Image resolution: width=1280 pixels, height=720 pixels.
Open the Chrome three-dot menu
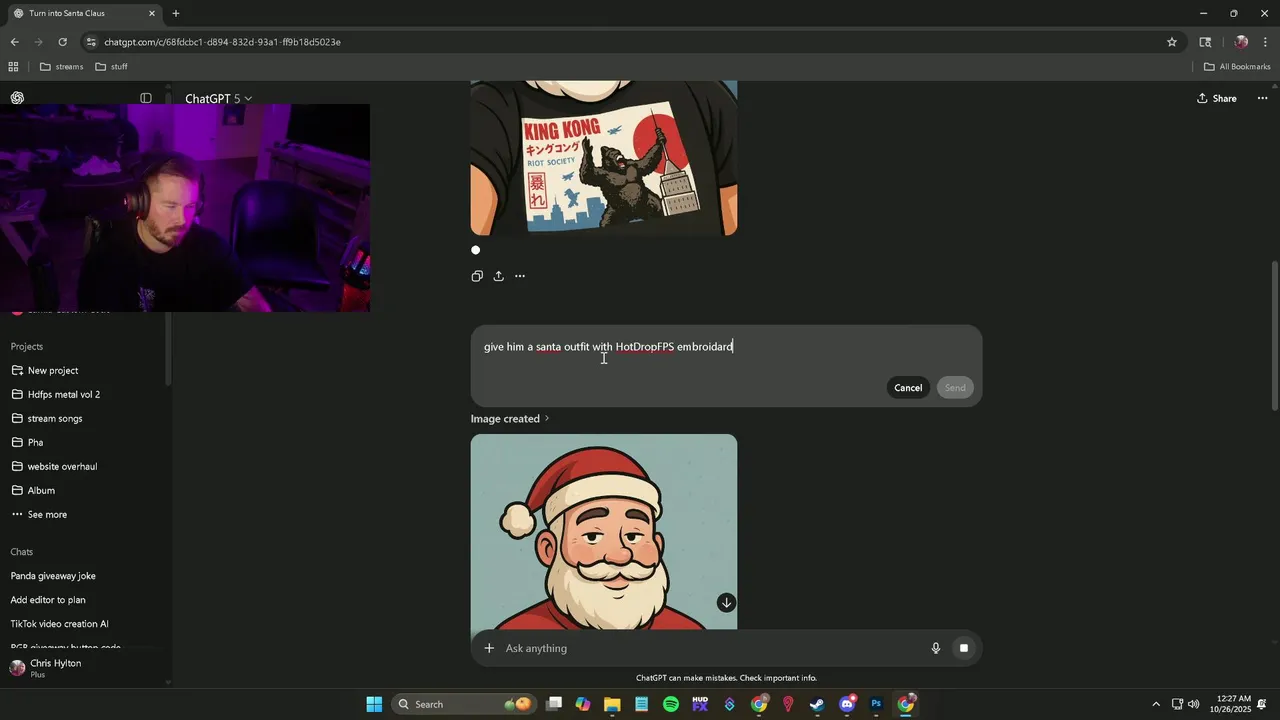[1266, 42]
